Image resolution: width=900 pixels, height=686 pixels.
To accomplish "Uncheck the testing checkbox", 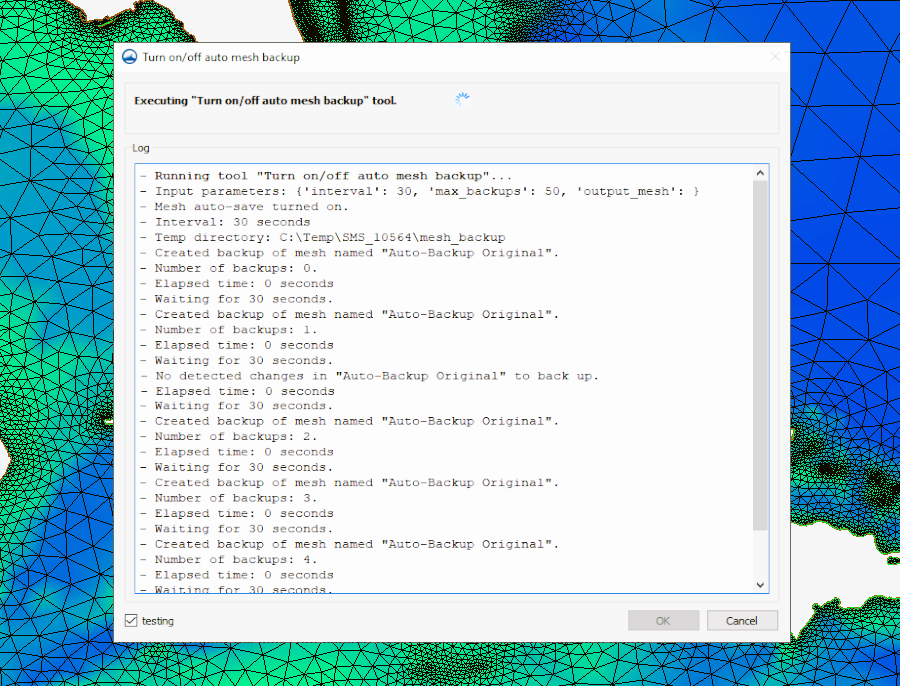I will click(x=131, y=620).
